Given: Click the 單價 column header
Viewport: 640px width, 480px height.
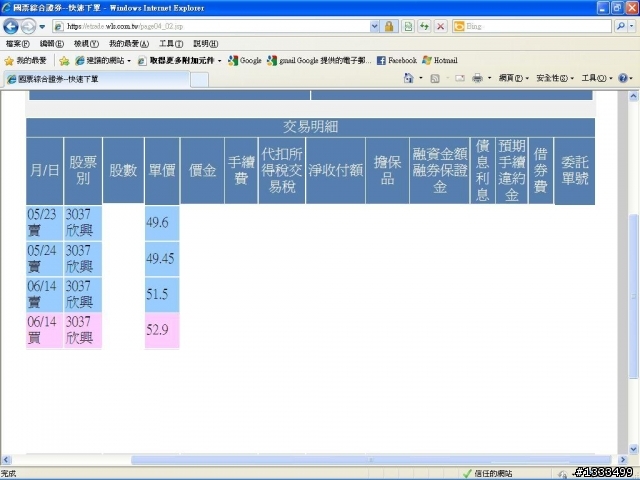Looking at the screenshot, I should pyautogui.click(x=162, y=171).
